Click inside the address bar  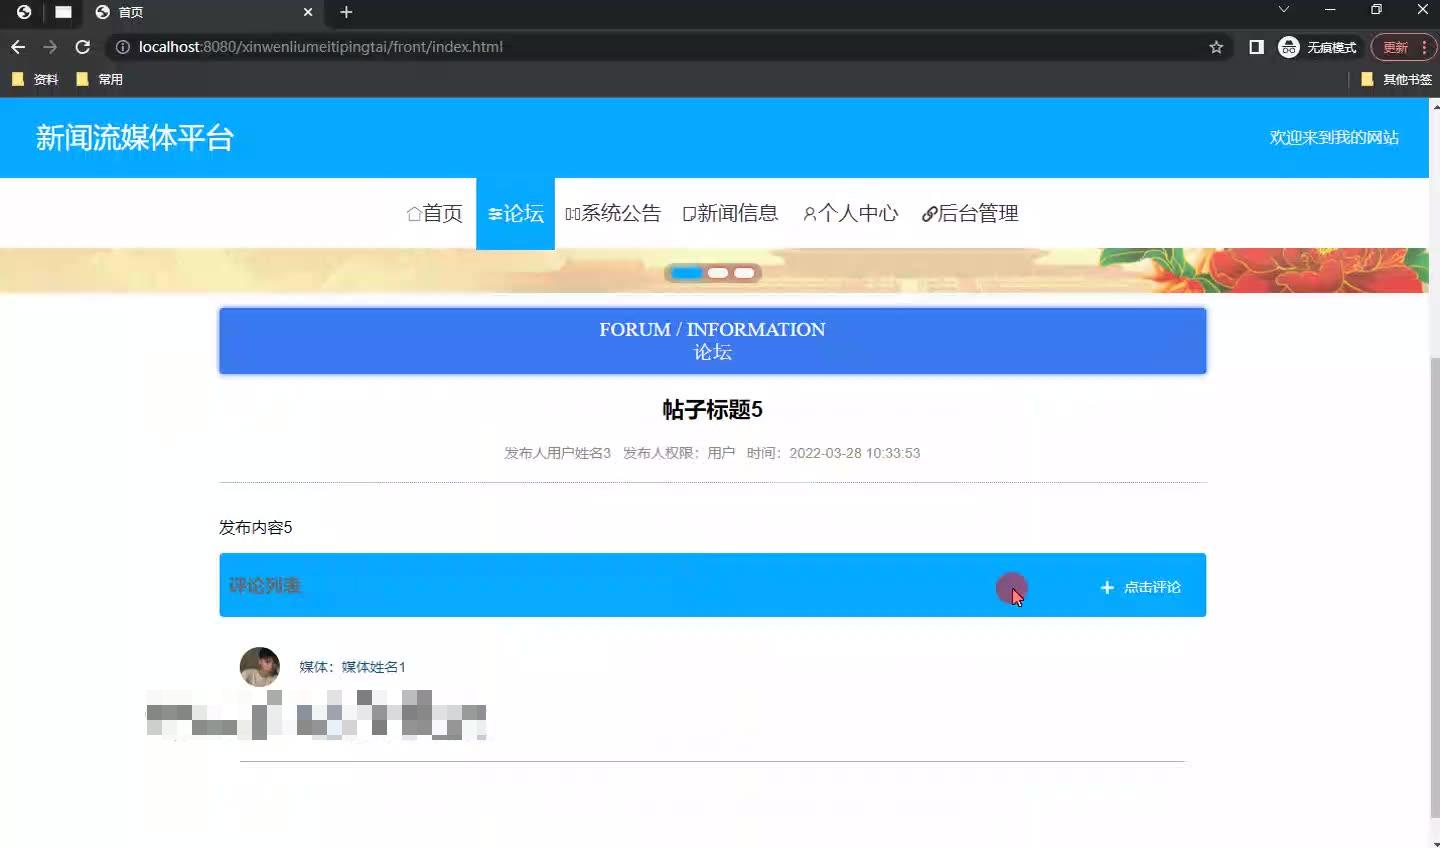click(x=400, y=47)
